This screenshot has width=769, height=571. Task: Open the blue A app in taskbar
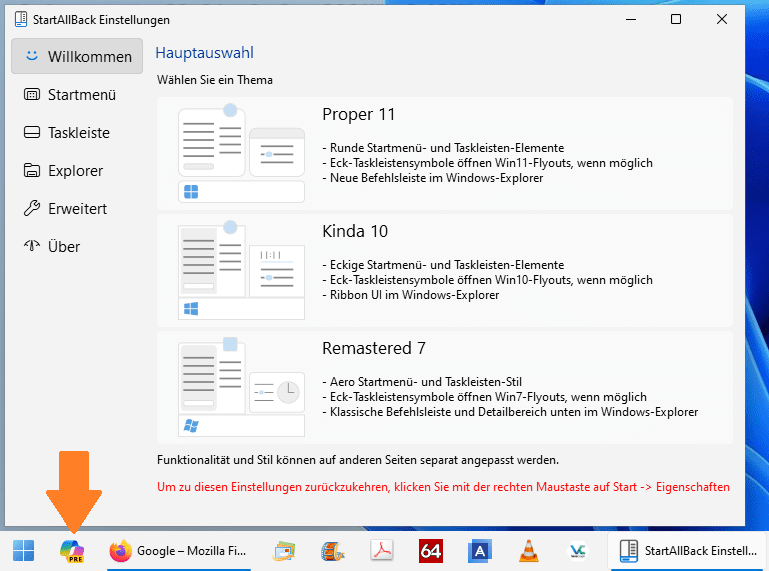tap(480, 551)
